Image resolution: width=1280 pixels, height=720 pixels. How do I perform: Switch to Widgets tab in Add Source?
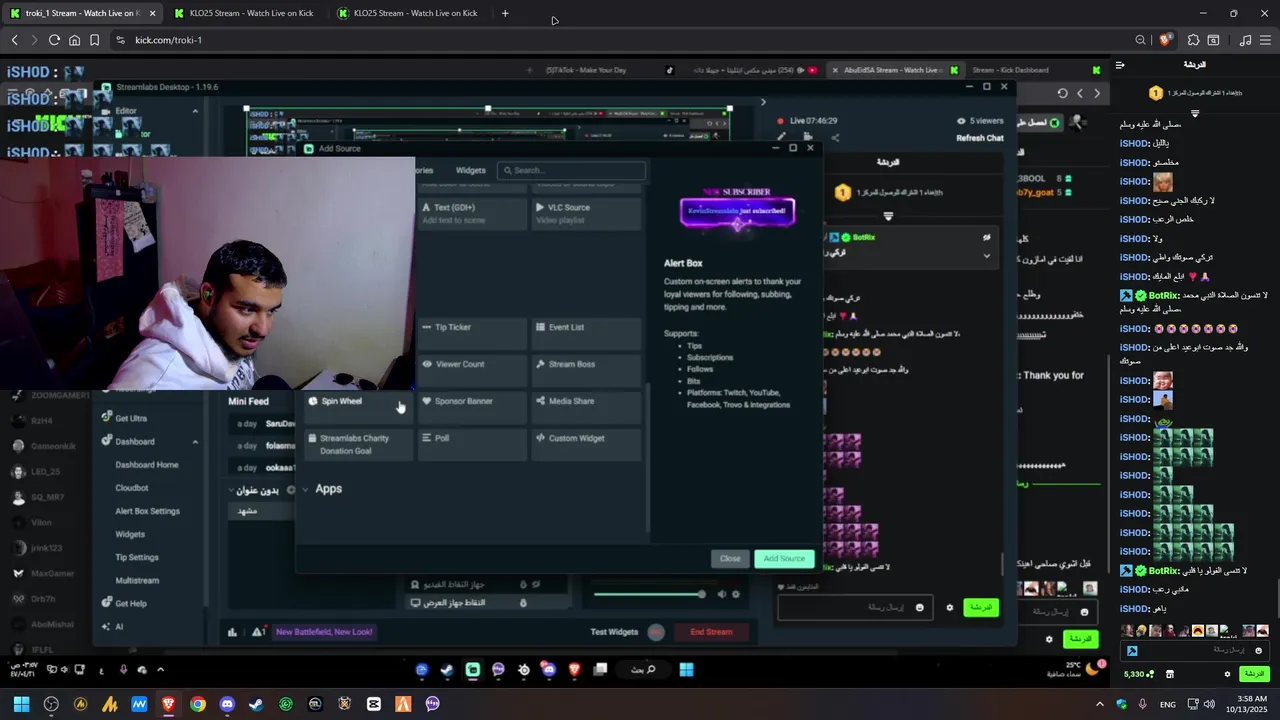(x=470, y=170)
